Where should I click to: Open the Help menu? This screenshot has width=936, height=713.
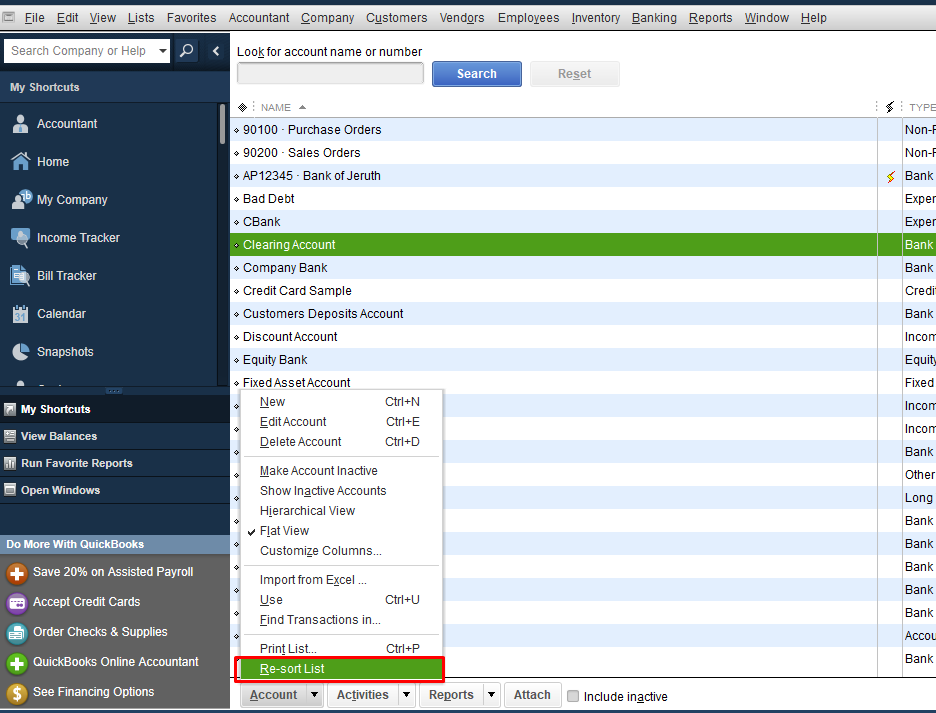[x=813, y=18]
